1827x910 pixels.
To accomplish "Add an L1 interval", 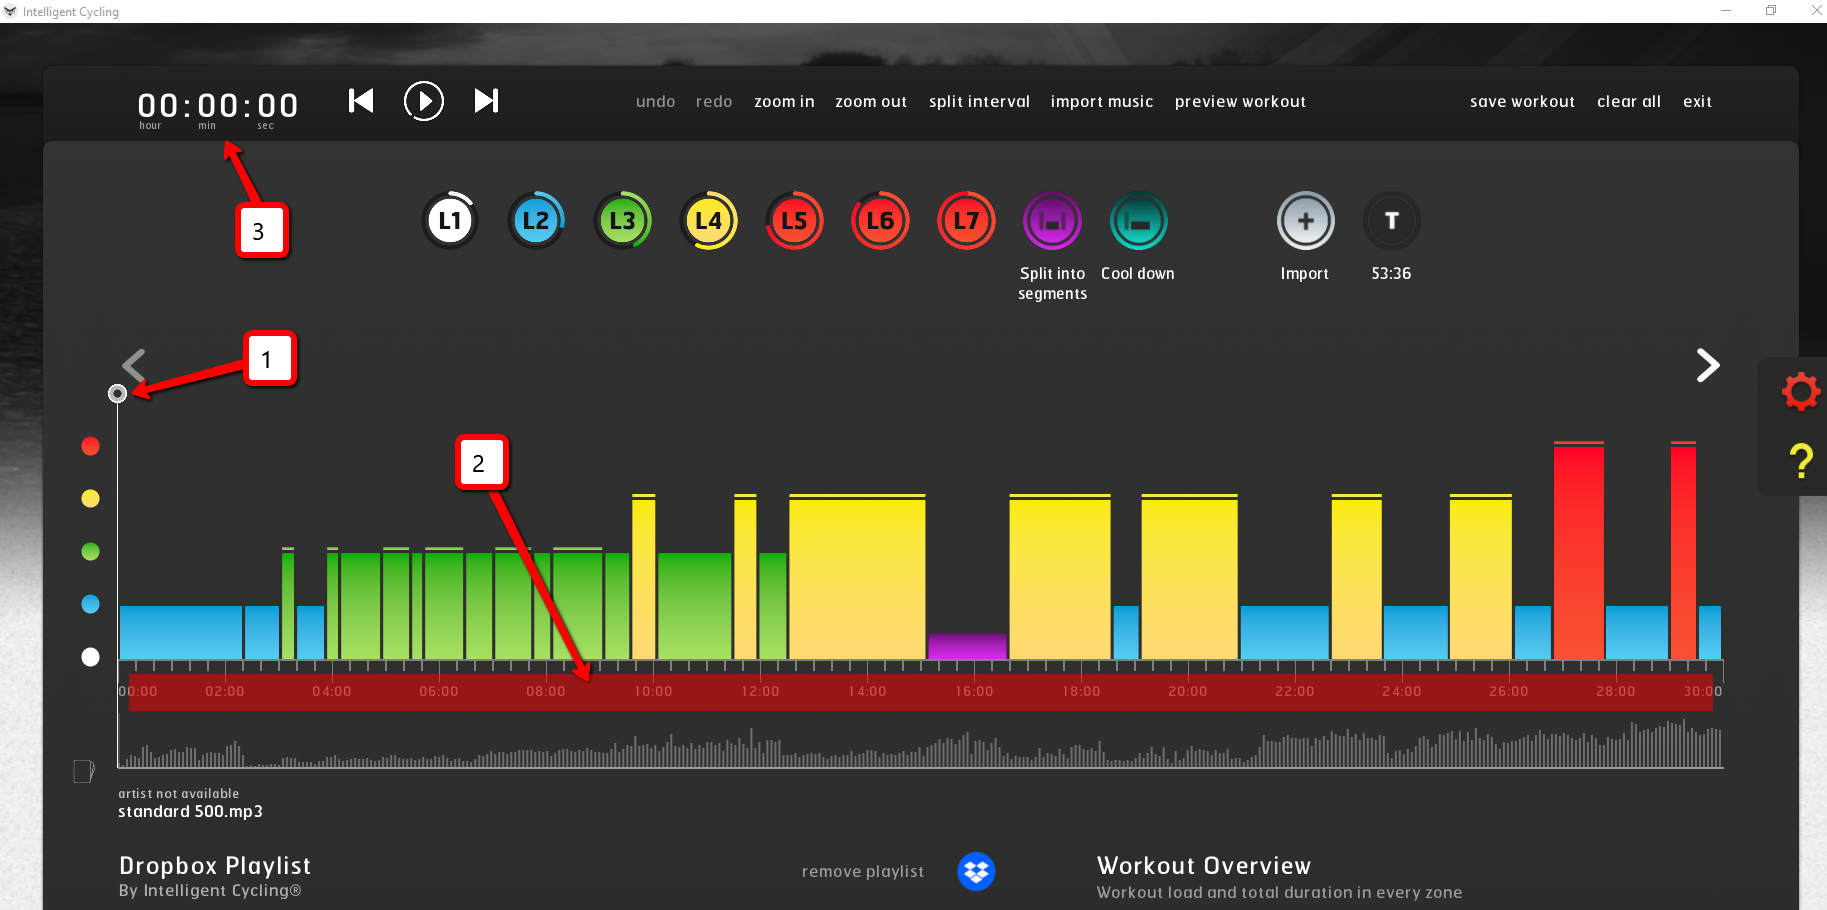I will pyautogui.click(x=450, y=221).
